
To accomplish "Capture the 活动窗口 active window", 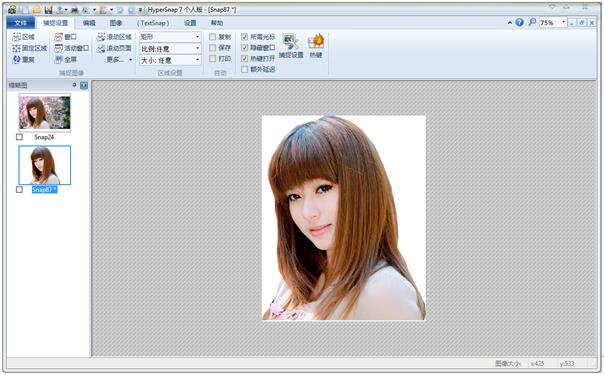I will click(x=72, y=48).
